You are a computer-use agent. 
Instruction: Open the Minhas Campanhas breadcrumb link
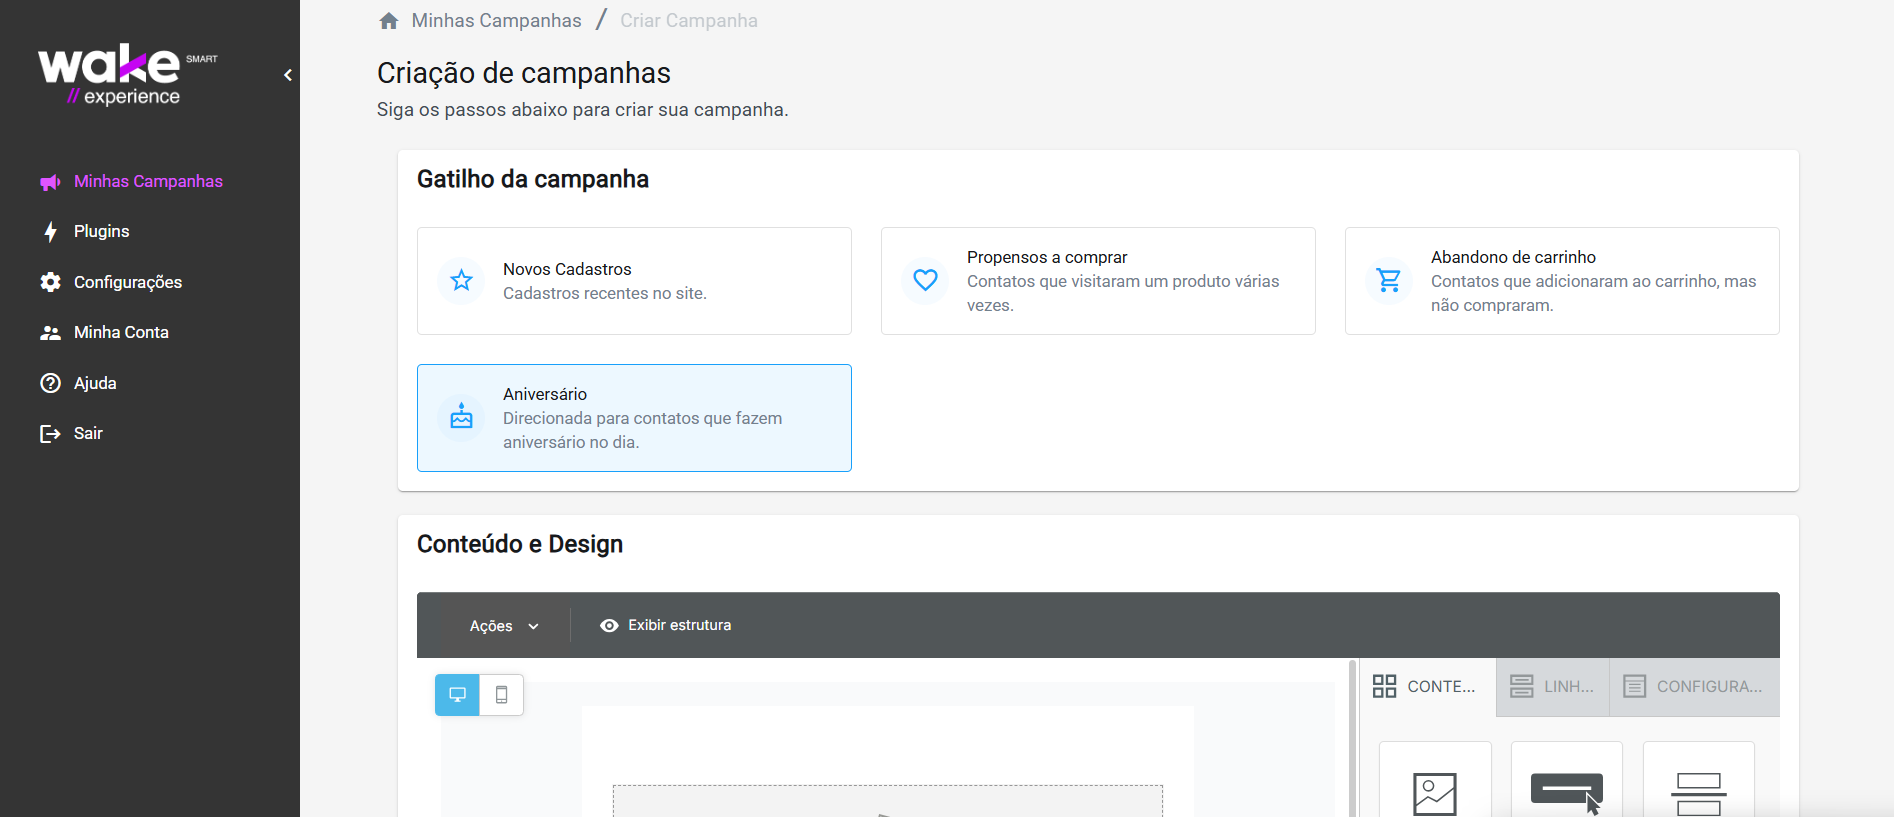pyautogui.click(x=496, y=21)
